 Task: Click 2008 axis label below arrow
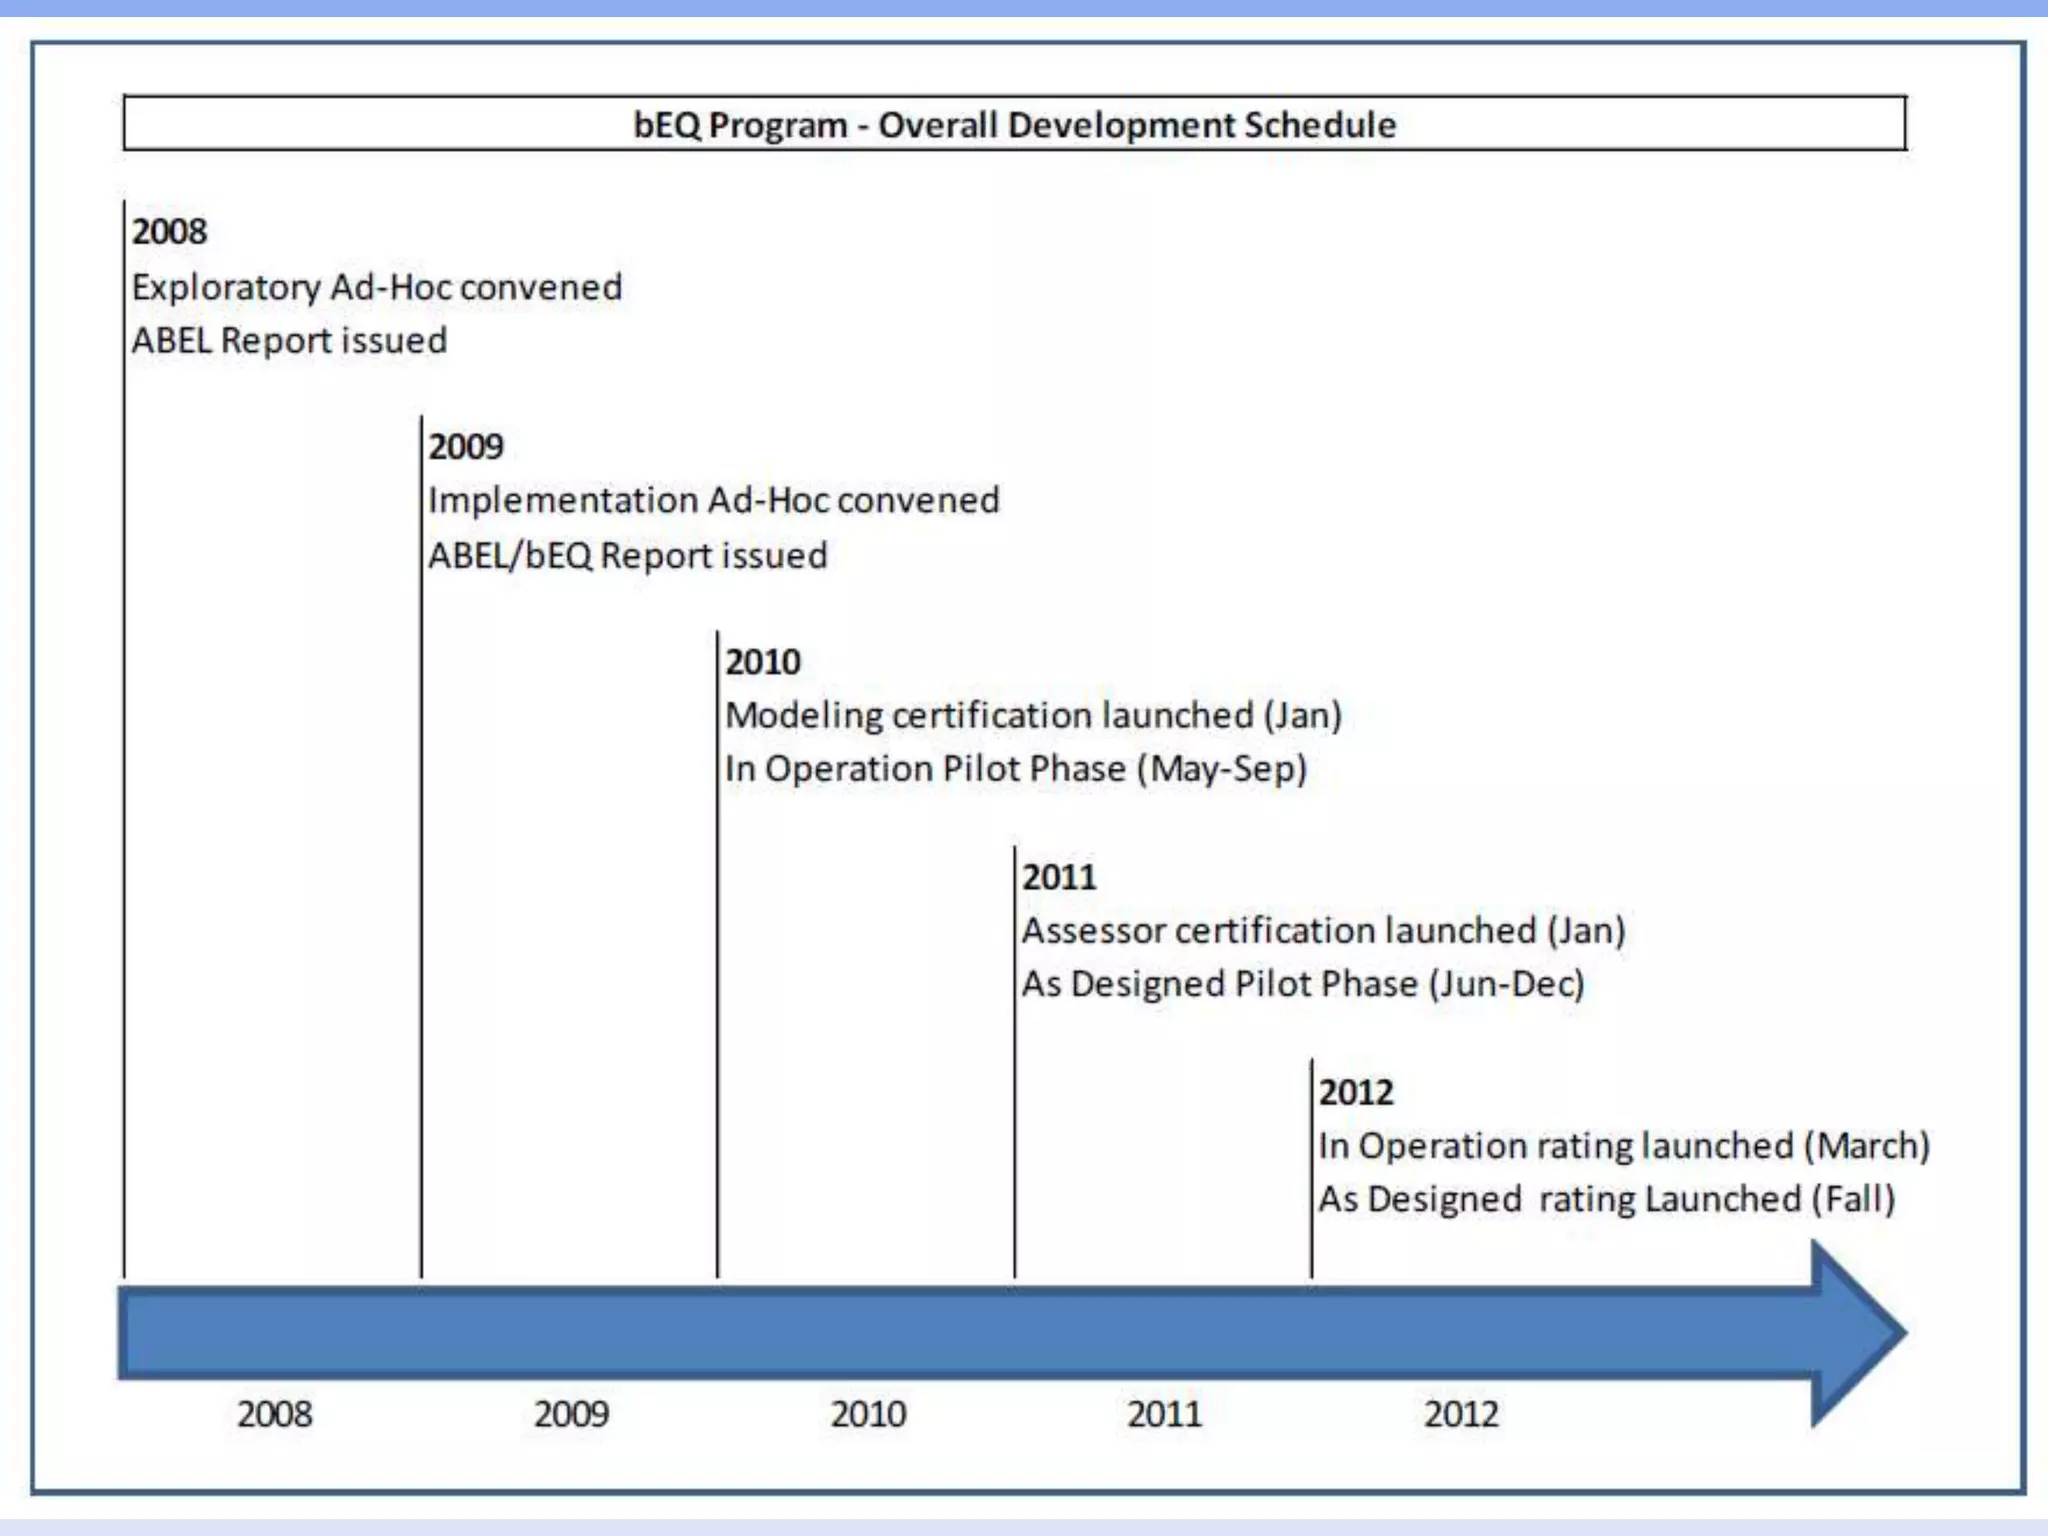pyautogui.click(x=274, y=1414)
